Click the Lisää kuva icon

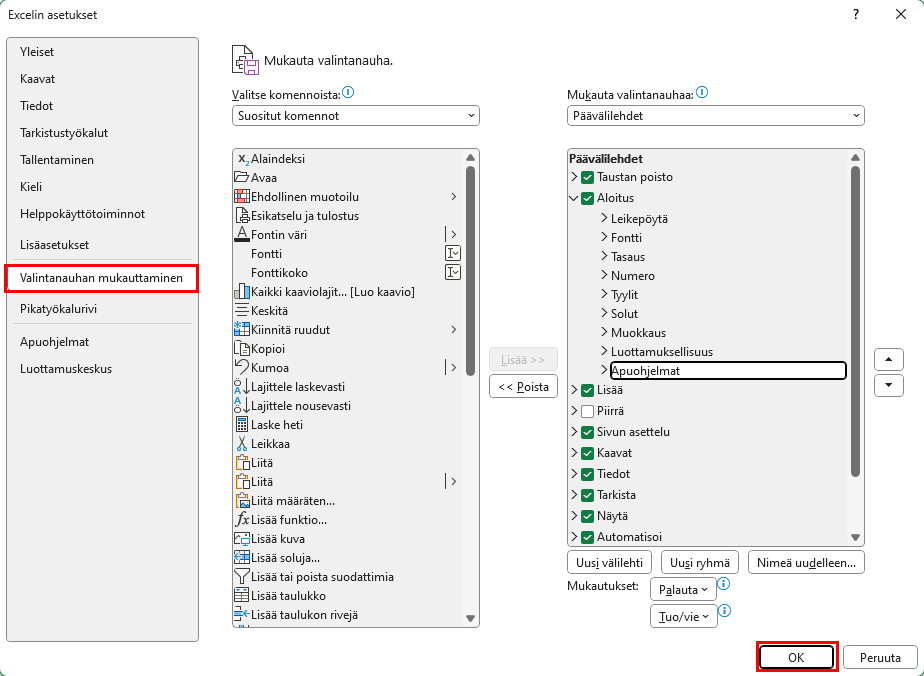242,539
